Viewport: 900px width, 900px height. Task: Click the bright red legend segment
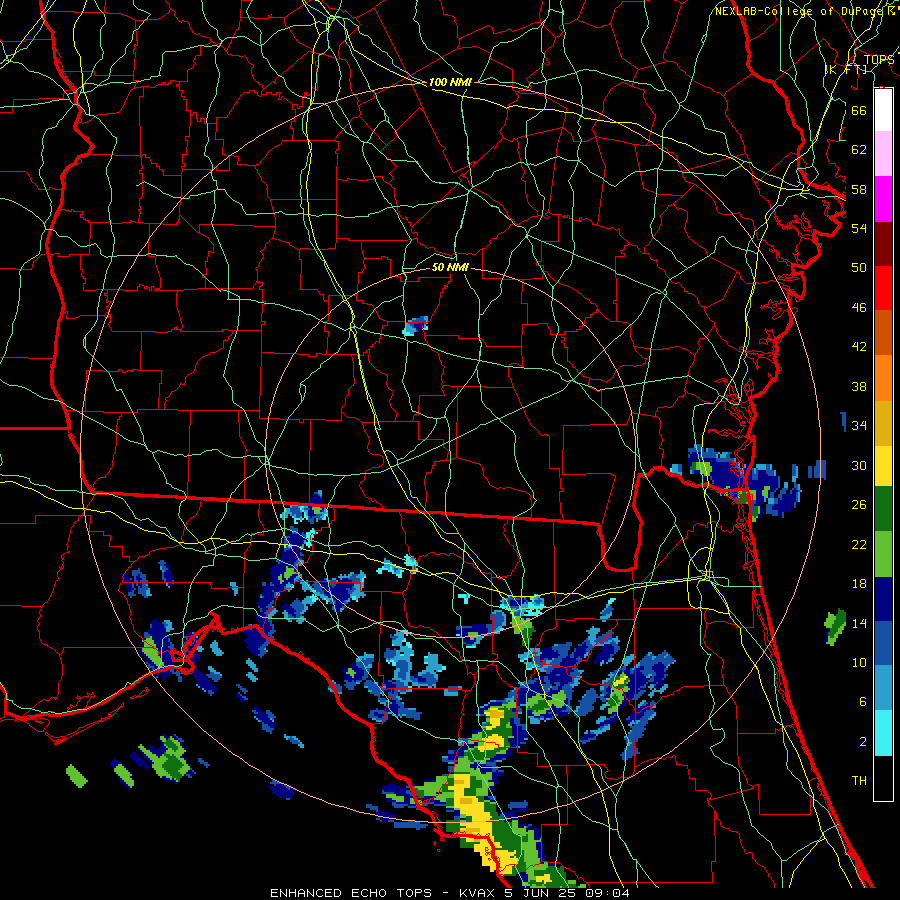click(x=883, y=288)
